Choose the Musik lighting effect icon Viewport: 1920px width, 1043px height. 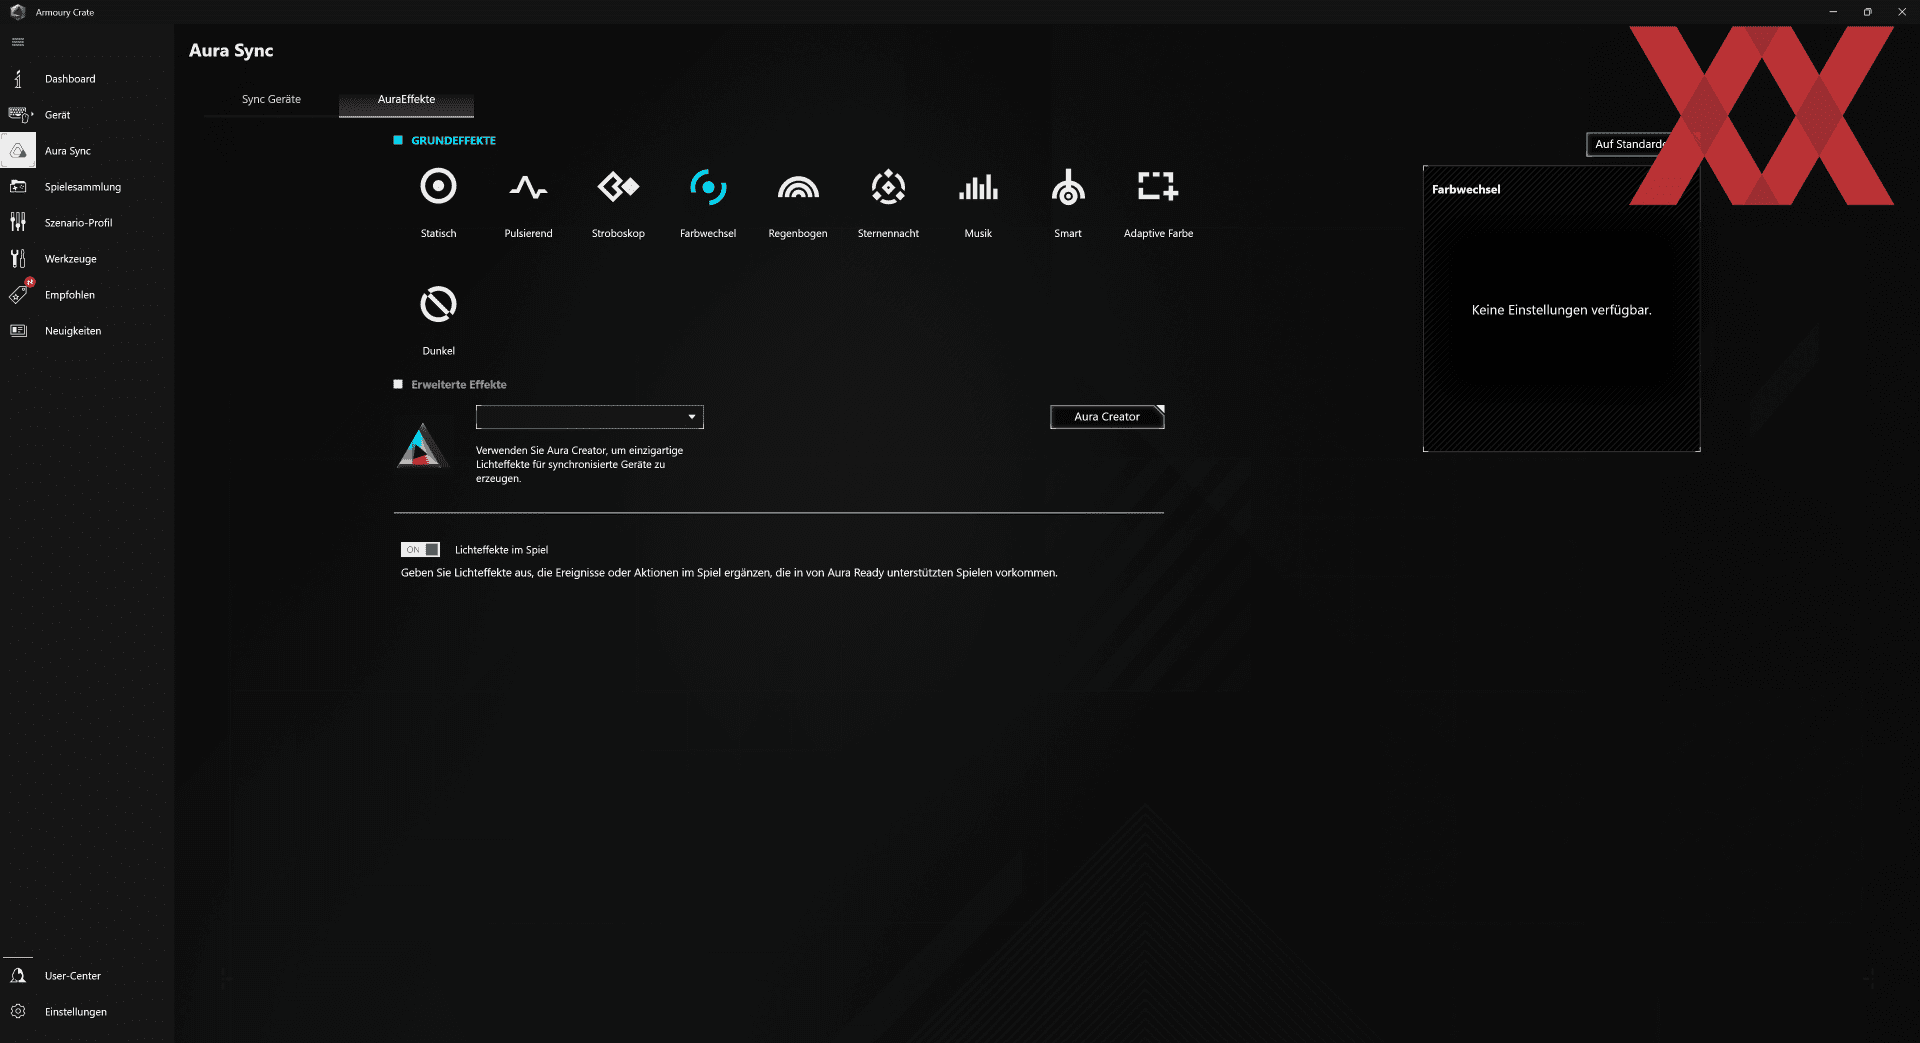[x=978, y=187]
